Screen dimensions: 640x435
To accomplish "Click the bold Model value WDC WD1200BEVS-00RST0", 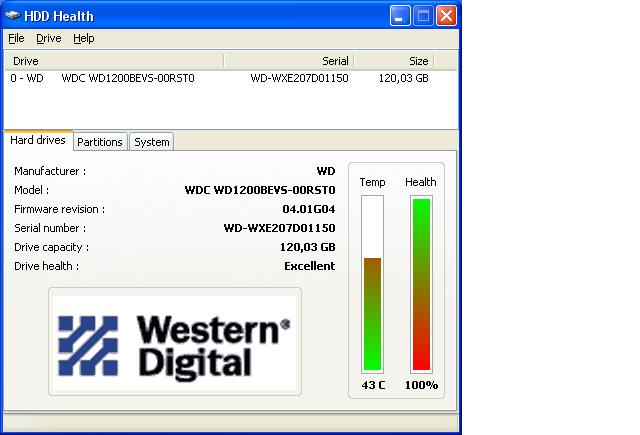I will pos(260,190).
